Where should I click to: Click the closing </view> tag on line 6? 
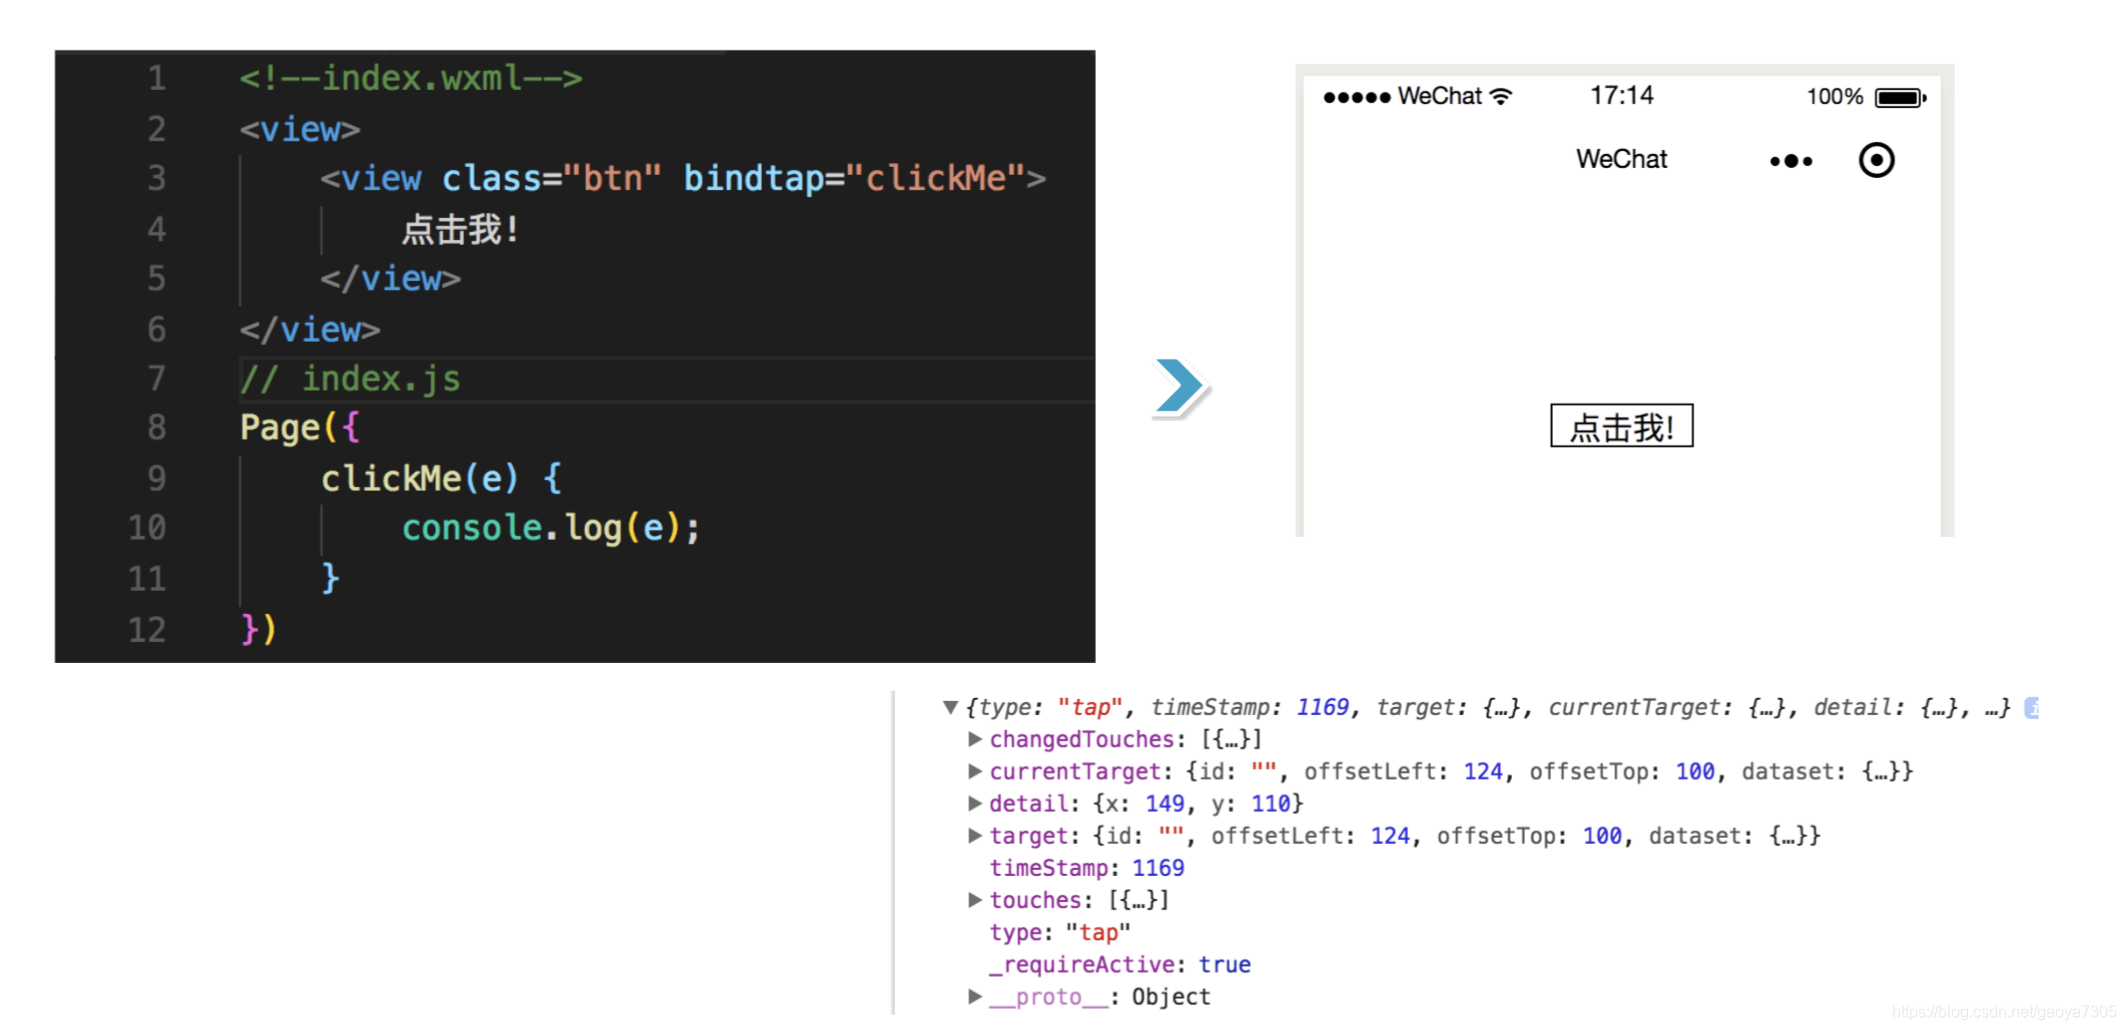click(310, 329)
